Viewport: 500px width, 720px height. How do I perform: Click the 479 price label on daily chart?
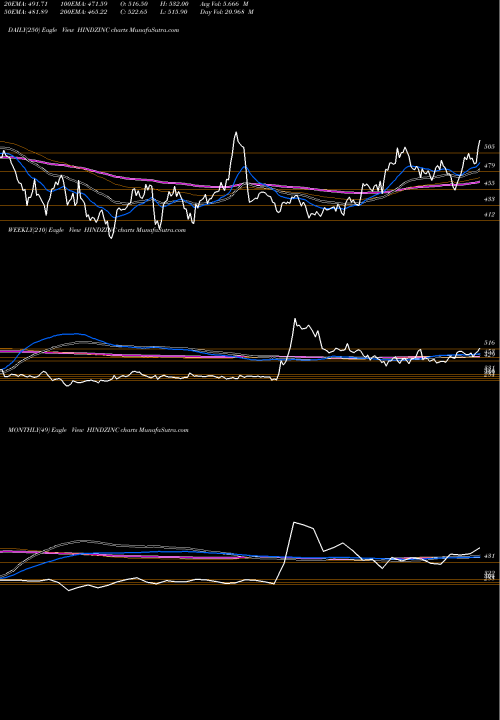[x=489, y=165]
